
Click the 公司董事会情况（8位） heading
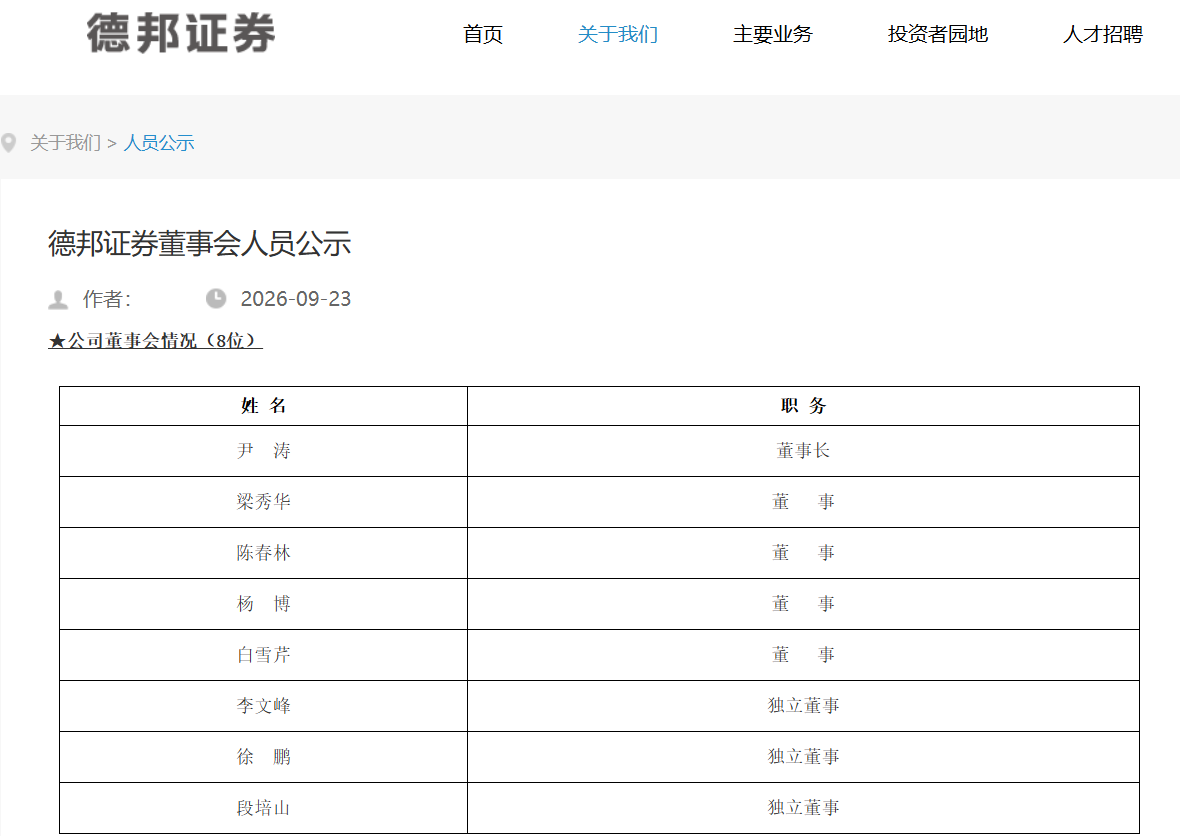[155, 341]
